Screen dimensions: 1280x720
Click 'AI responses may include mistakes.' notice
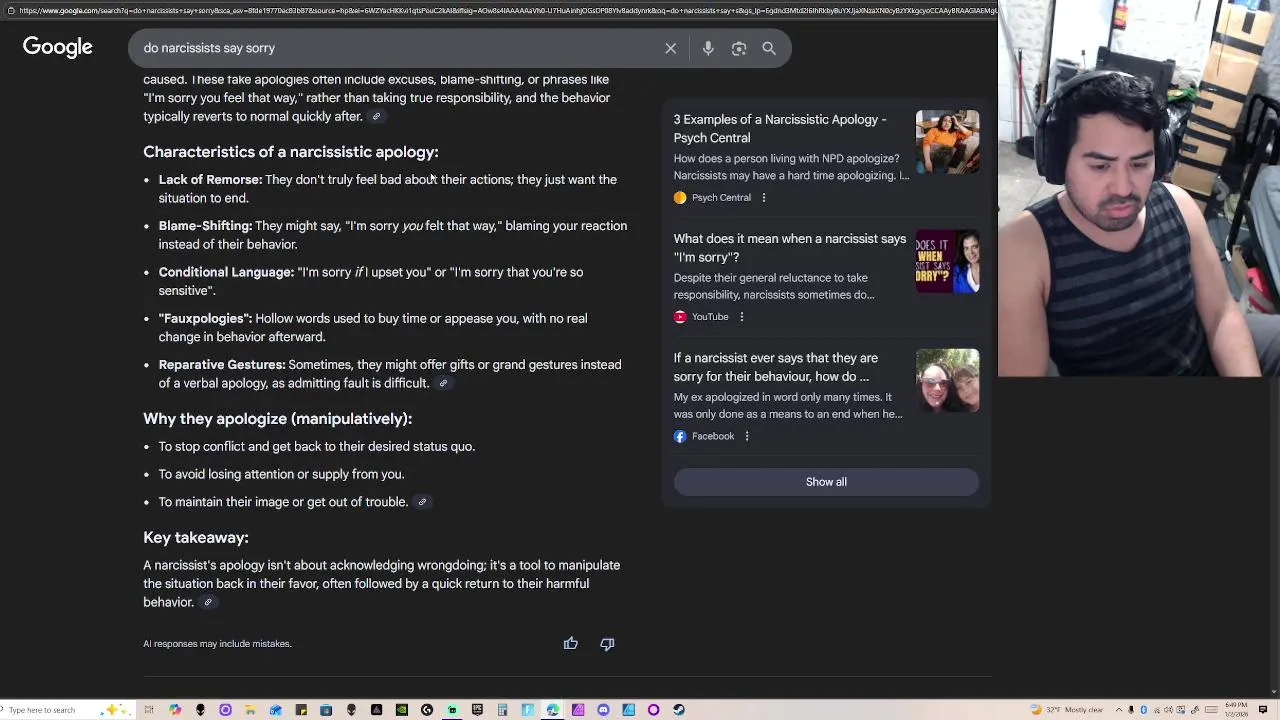(x=217, y=644)
